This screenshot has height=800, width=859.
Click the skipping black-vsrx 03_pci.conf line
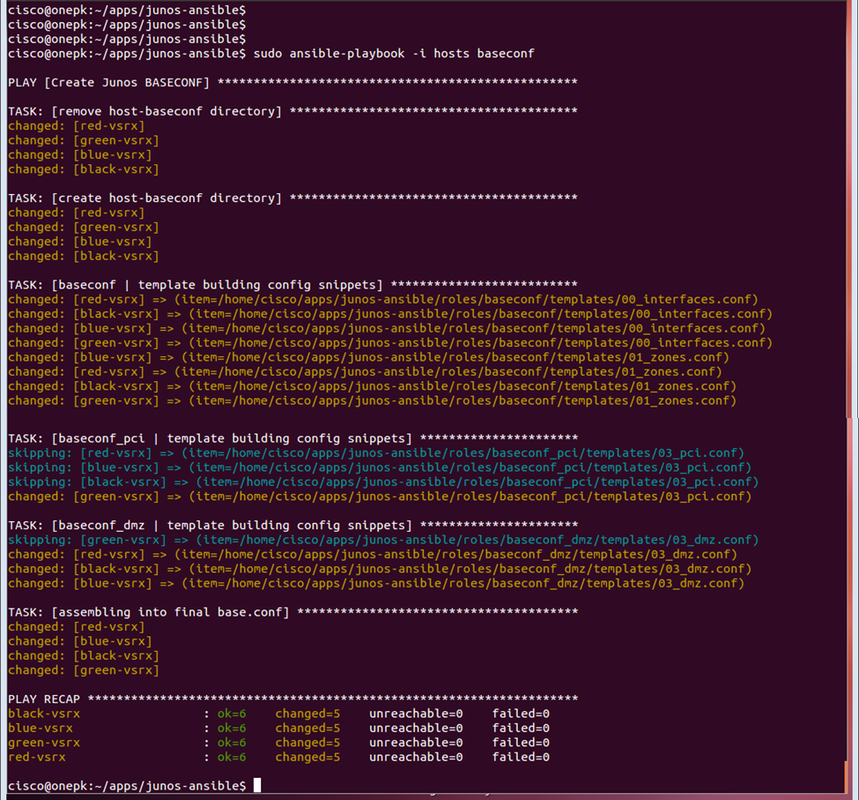(383, 482)
